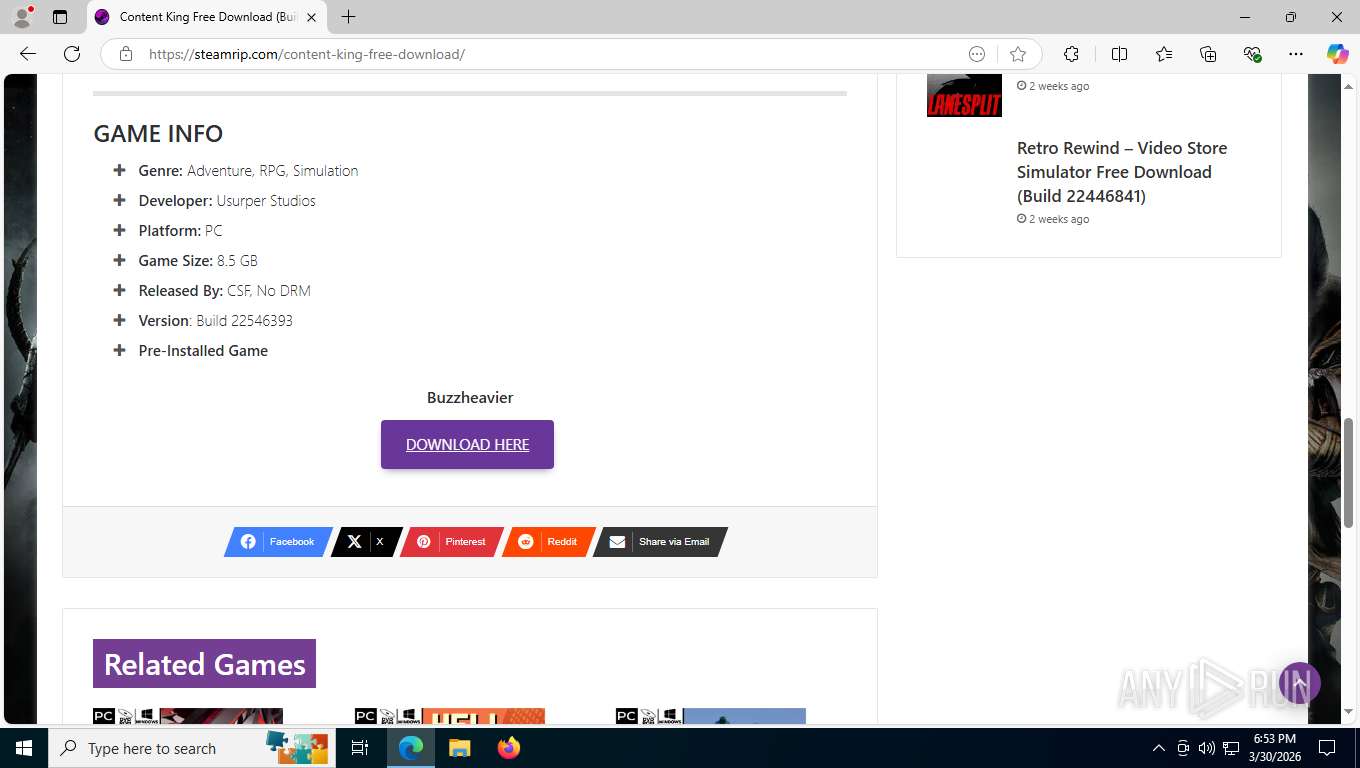Open the feedback smiley icon in address bar

pyautogui.click(x=977, y=54)
